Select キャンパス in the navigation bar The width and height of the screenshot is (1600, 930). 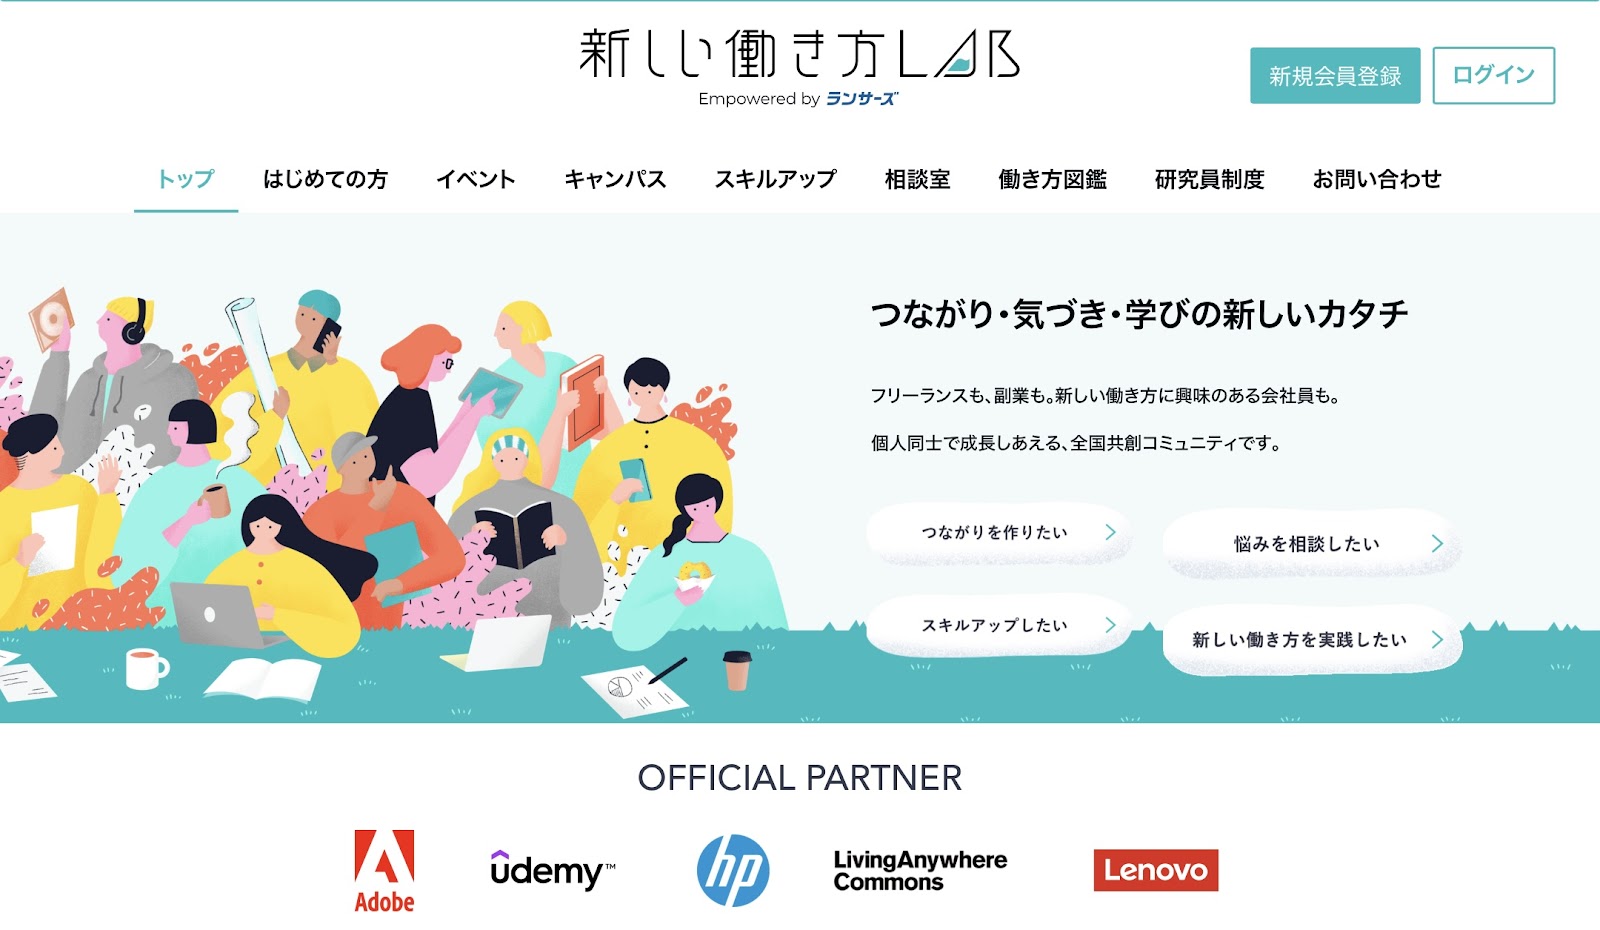(x=615, y=179)
